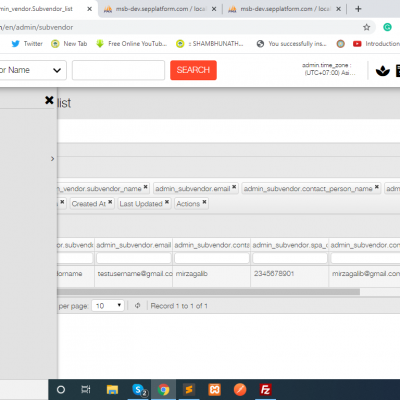The height and width of the screenshot is (400, 400).
Task: Open the Twitter bookmark
Action: pyautogui.click(x=27, y=44)
